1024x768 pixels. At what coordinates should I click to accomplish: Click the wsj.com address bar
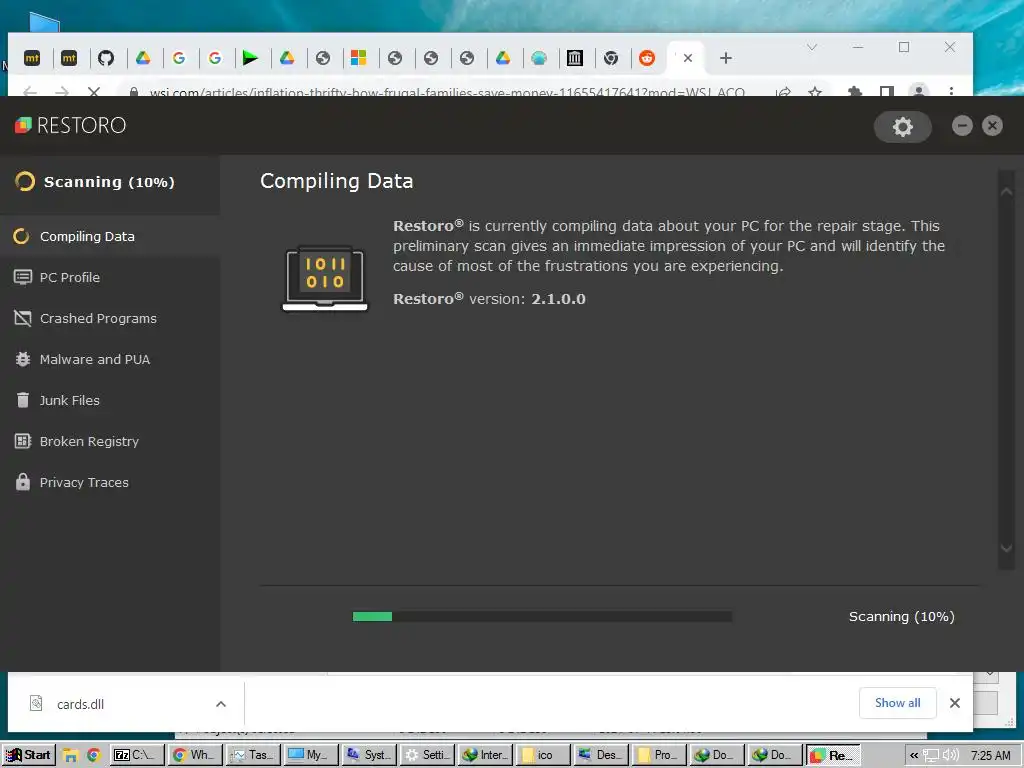click(447, 92)
